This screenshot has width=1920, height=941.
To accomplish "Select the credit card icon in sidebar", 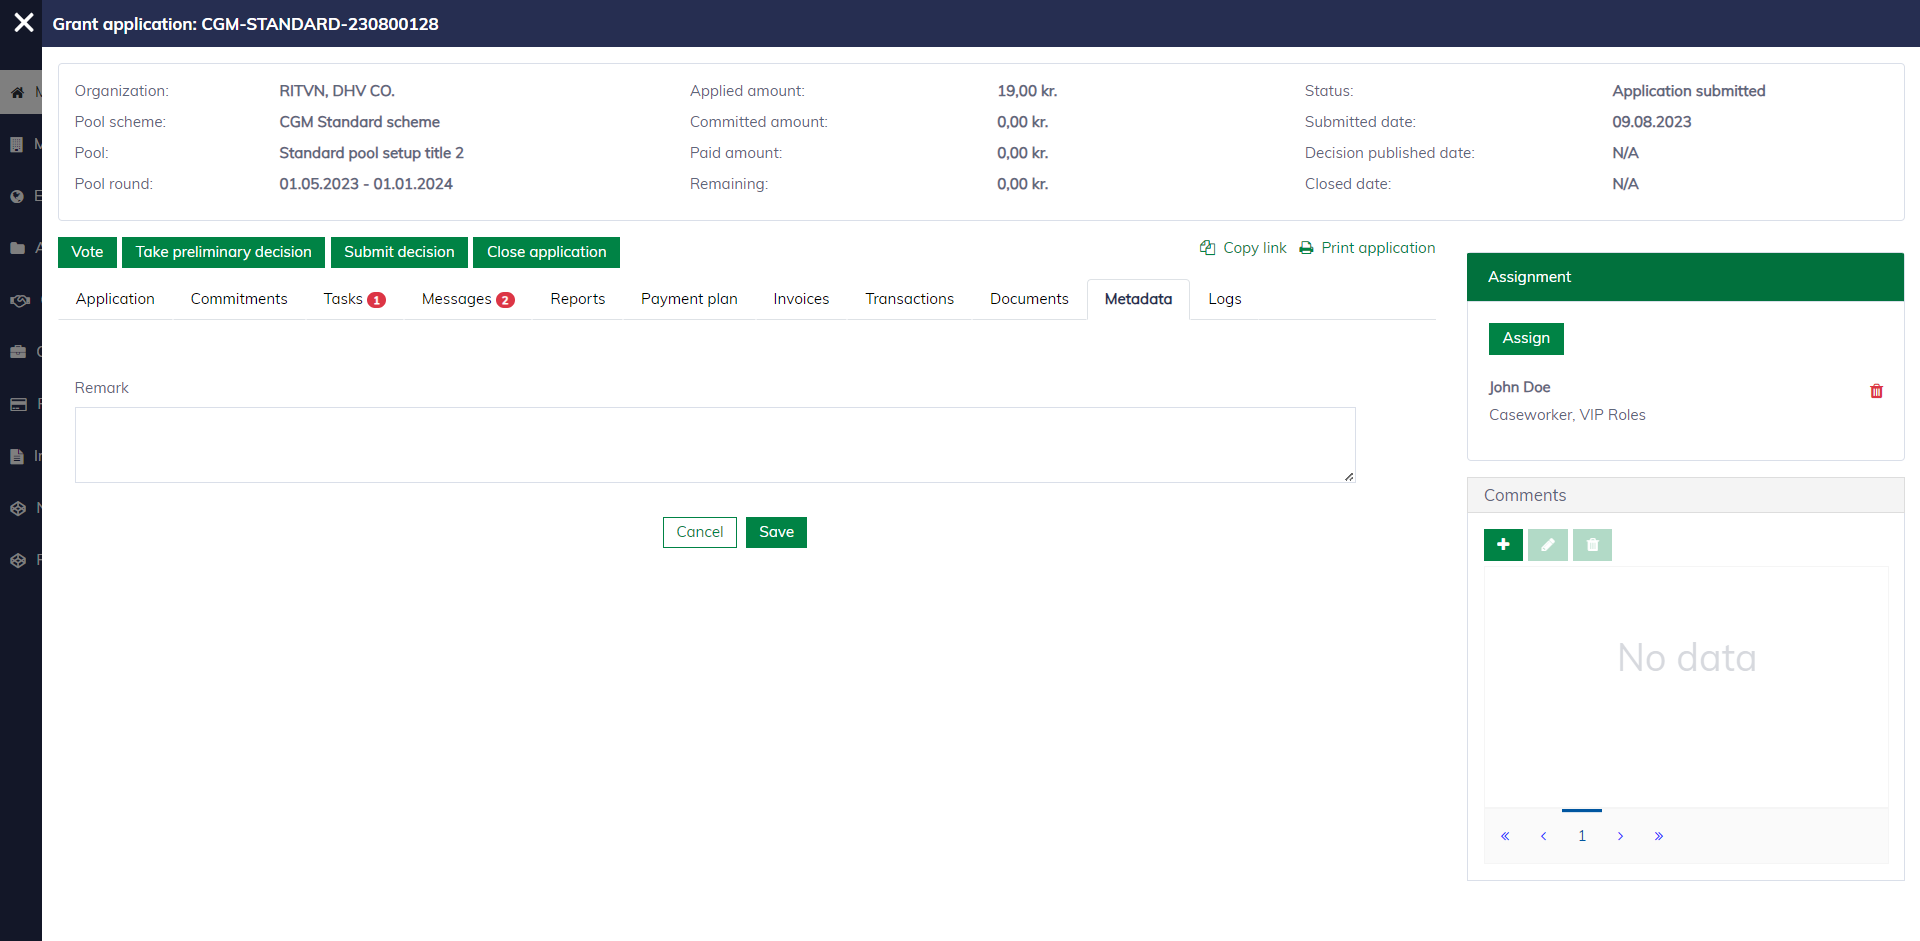I will coord(18,404).
